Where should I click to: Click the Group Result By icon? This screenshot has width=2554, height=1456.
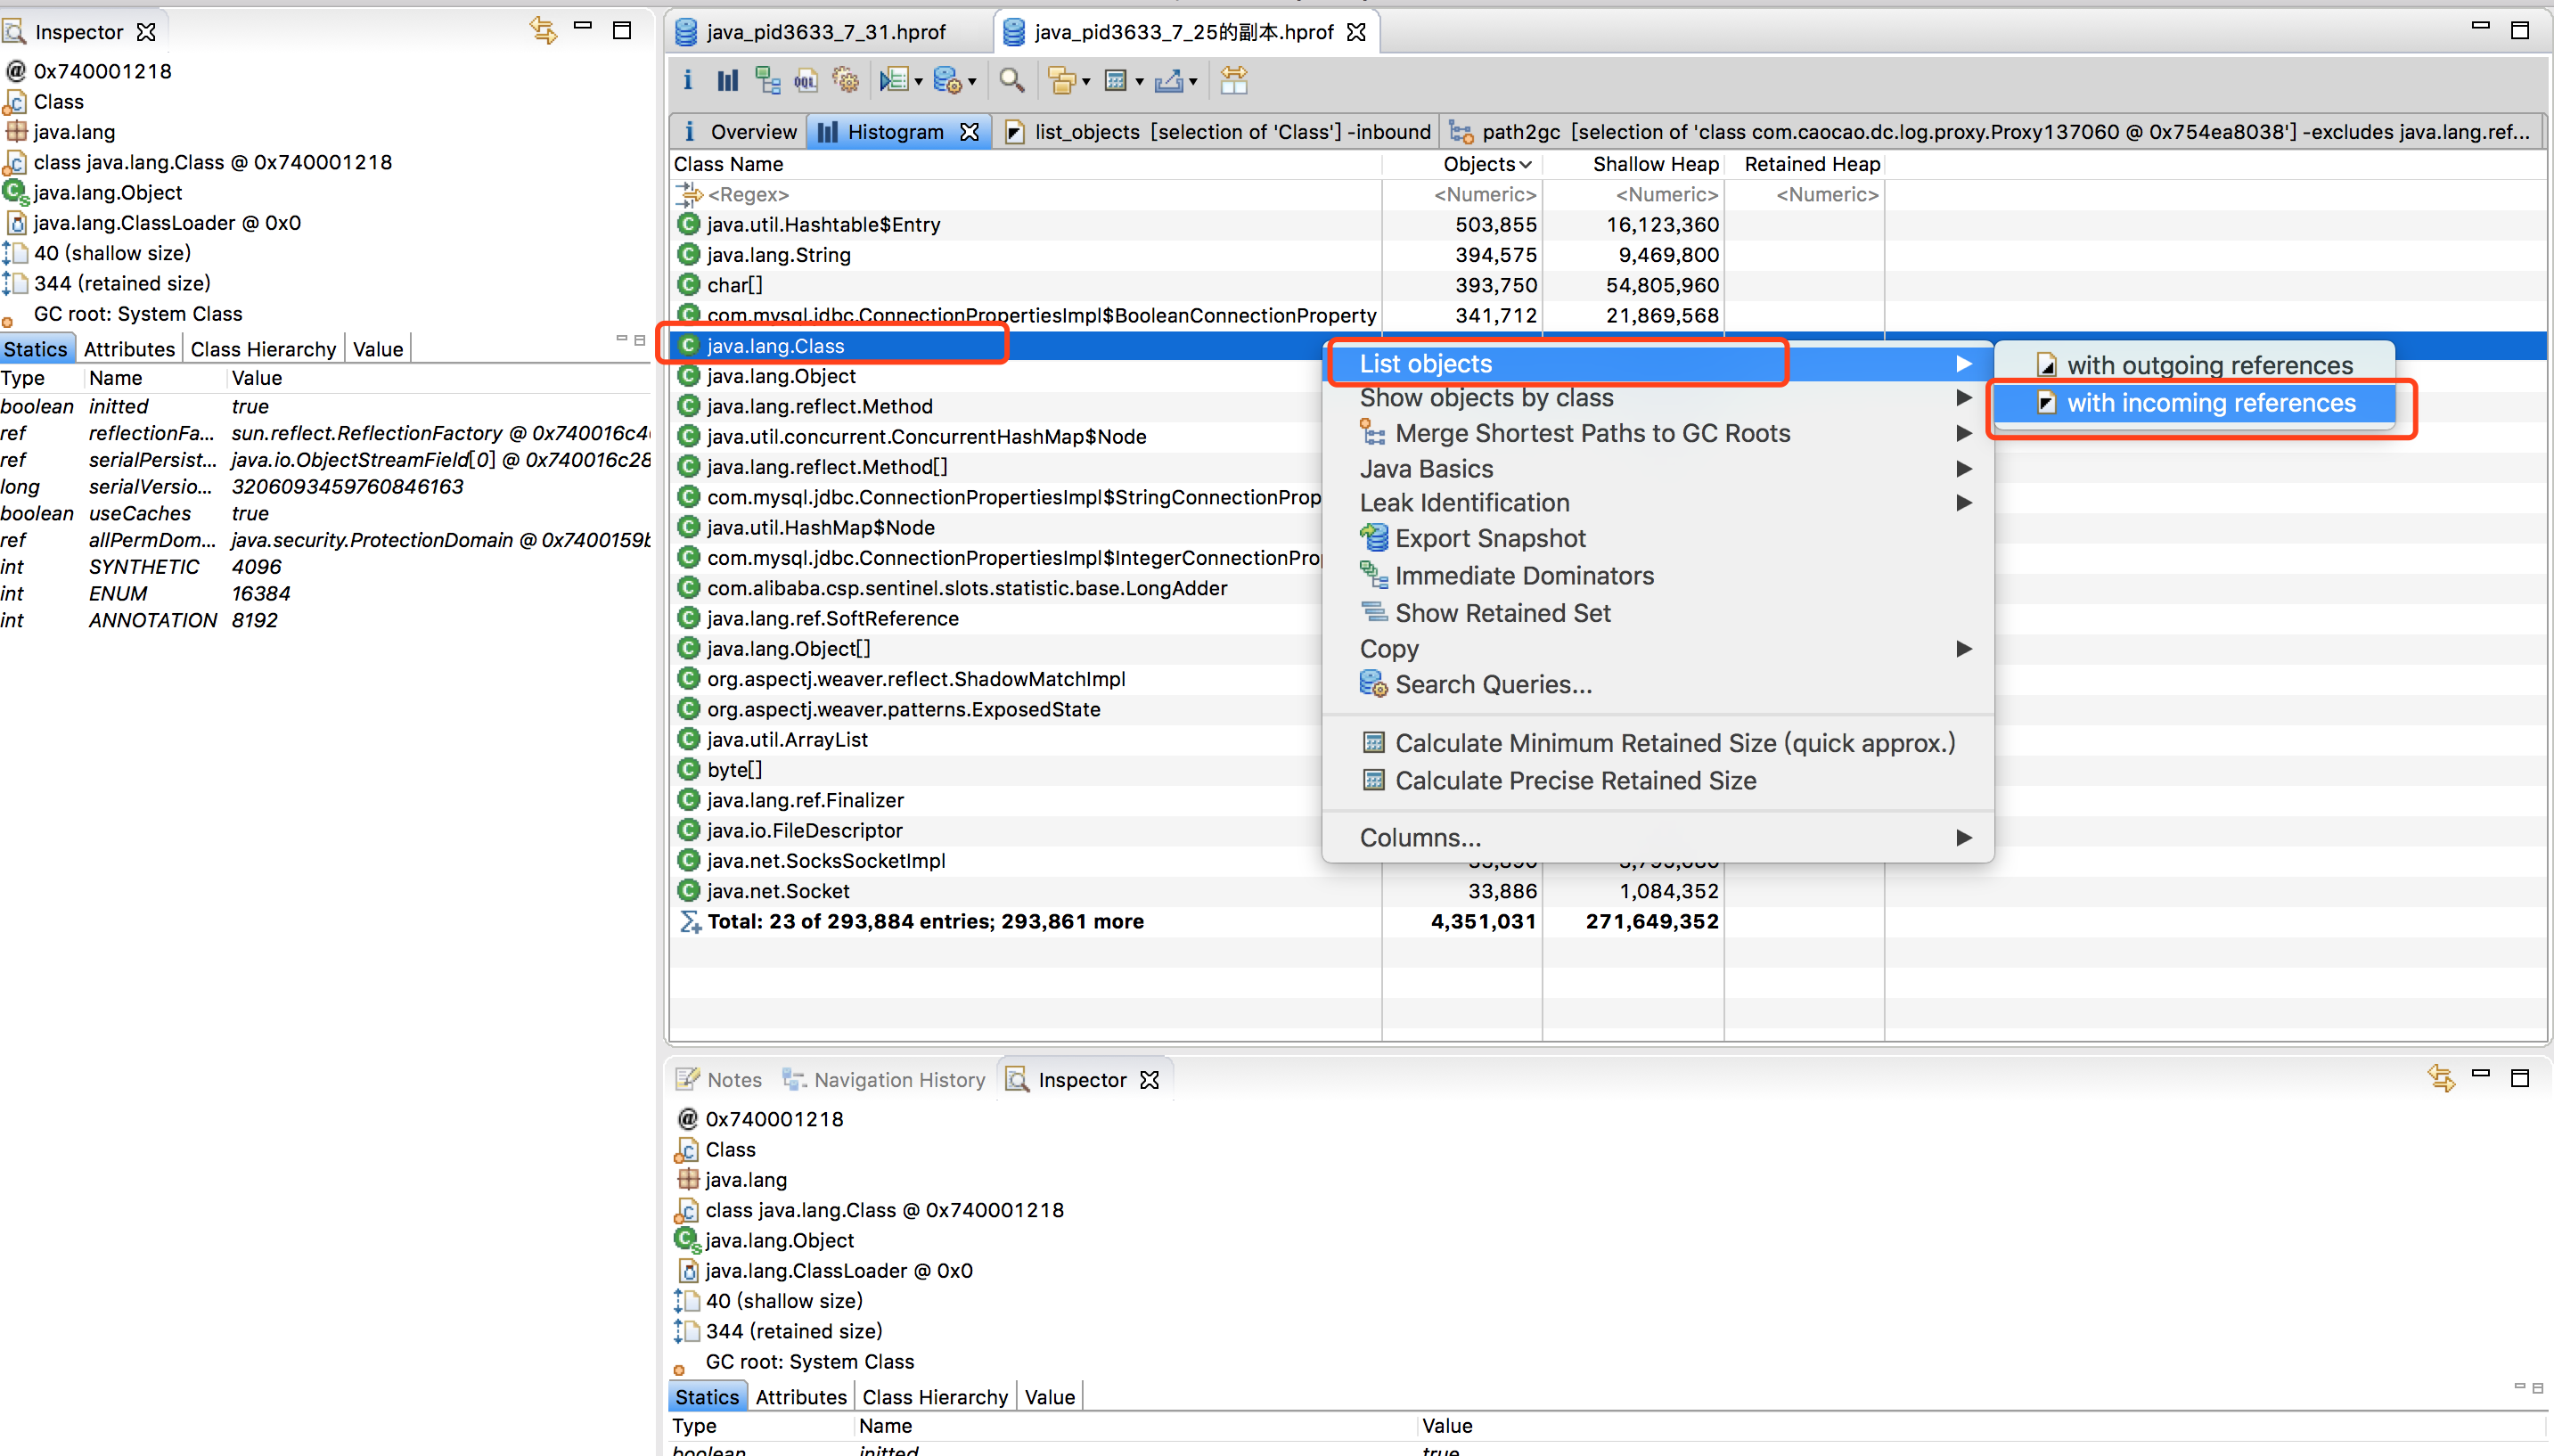point(1061,80)
